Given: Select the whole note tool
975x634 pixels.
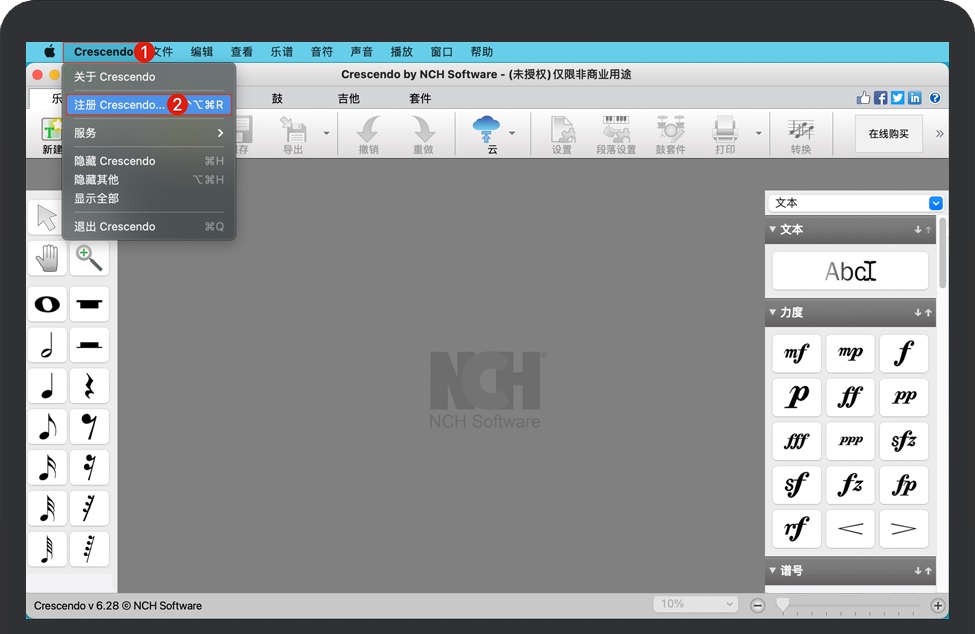Looking at the screenshot, I should pos(47,304).
